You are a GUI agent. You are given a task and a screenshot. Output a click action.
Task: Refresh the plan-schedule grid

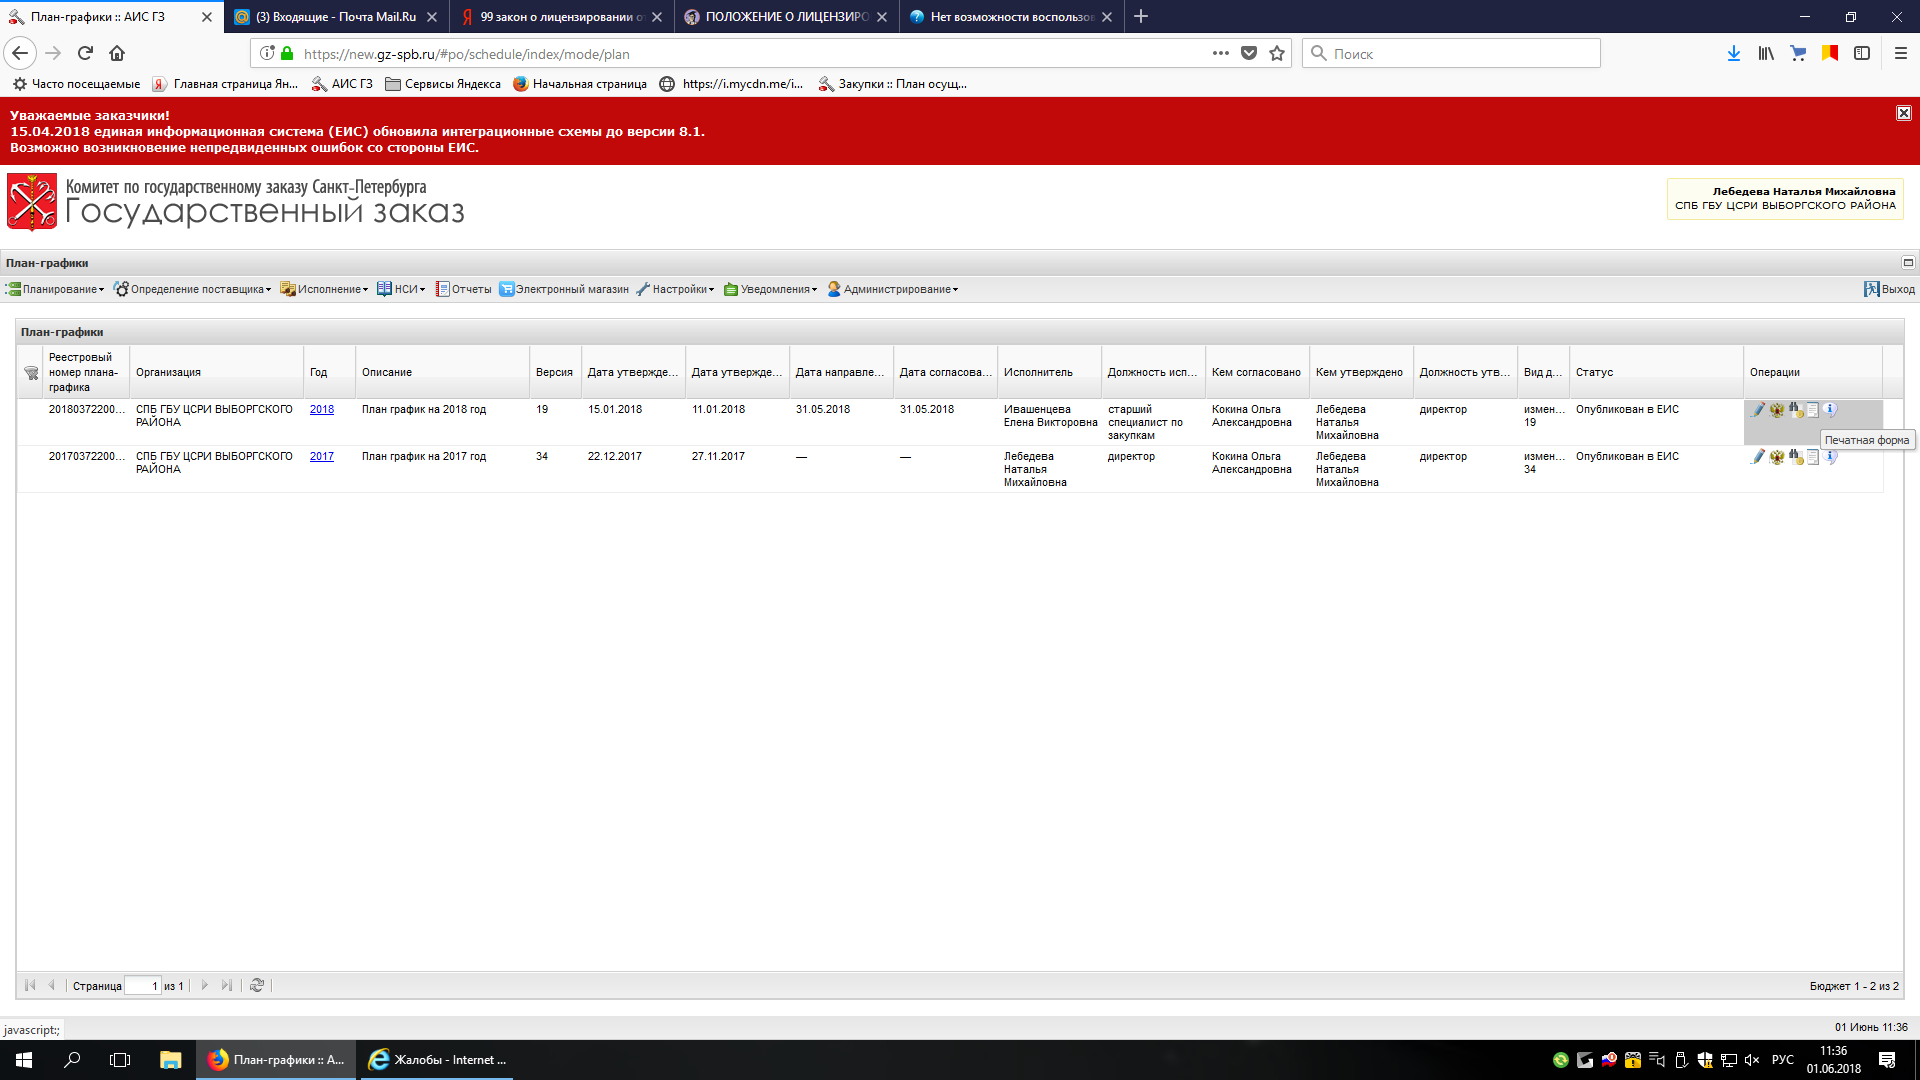257,985
